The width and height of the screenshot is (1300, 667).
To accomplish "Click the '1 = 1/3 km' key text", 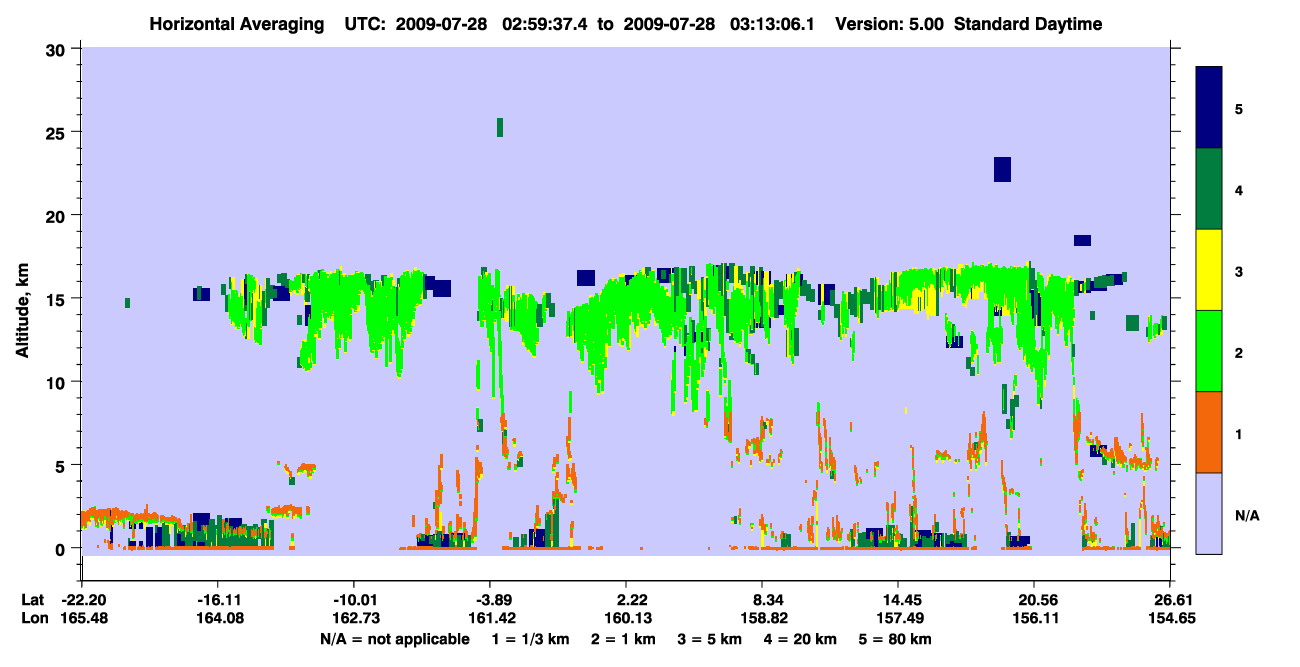I will 529,639.
